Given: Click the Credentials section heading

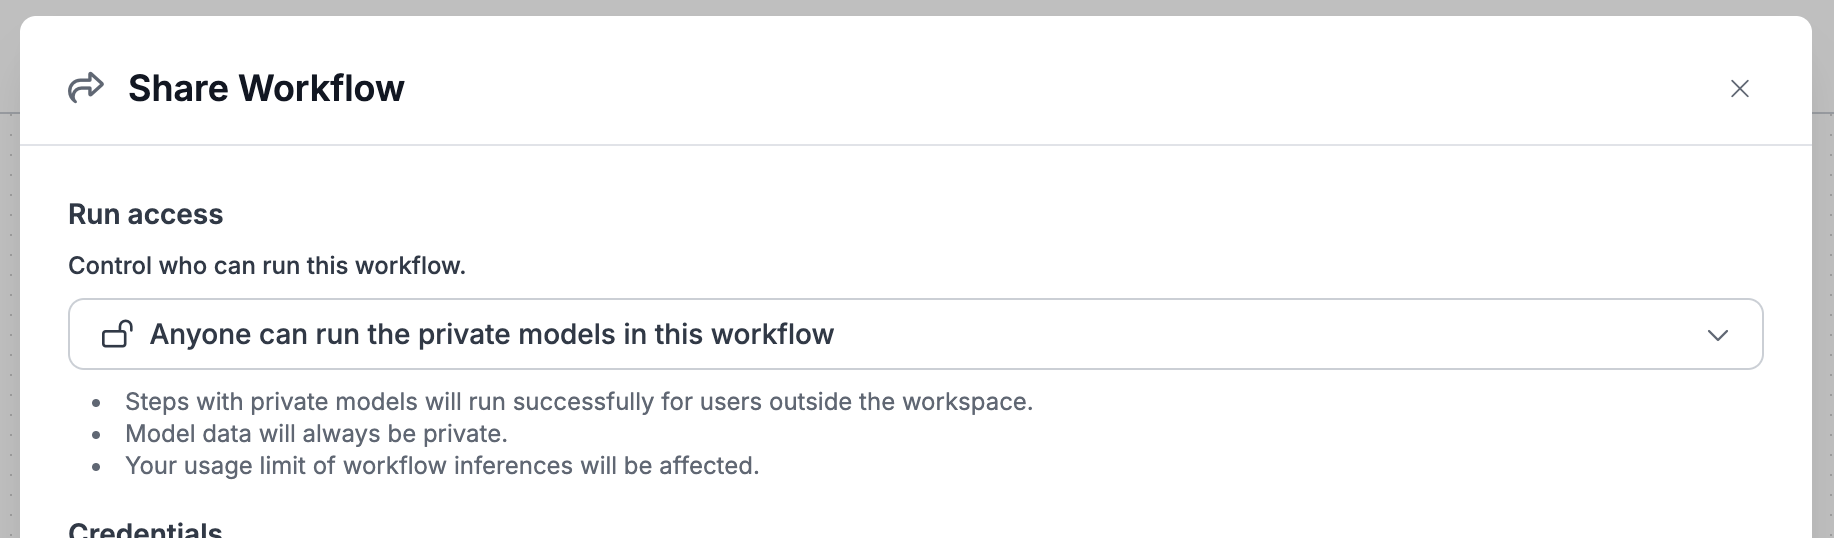Looking at the screenshot, I should (x=146, y=529).
